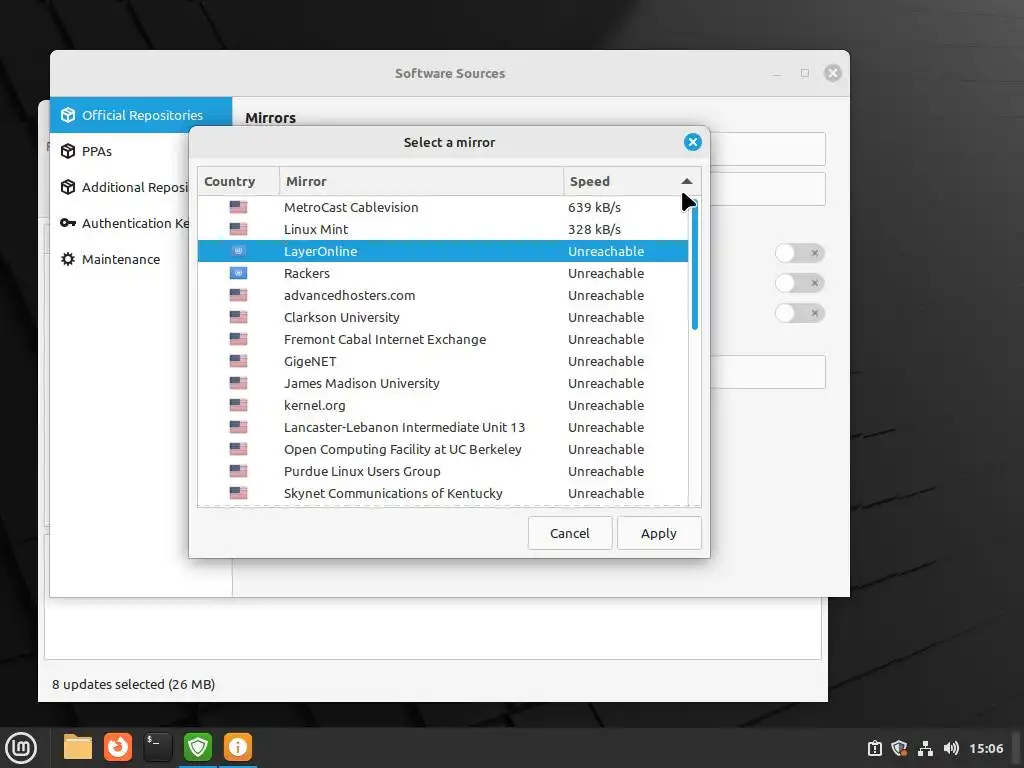Sort mirrors by the Speed column

click(632, 181)
